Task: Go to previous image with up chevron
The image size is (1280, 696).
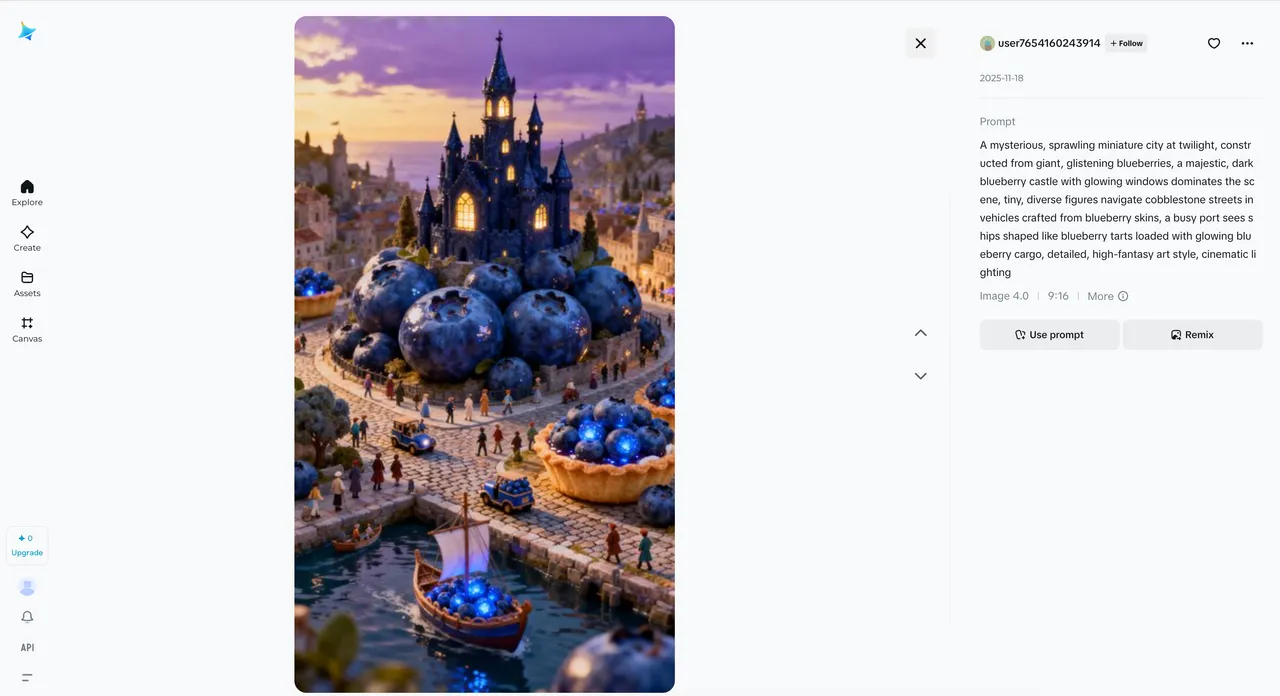Action: (921, 333)
